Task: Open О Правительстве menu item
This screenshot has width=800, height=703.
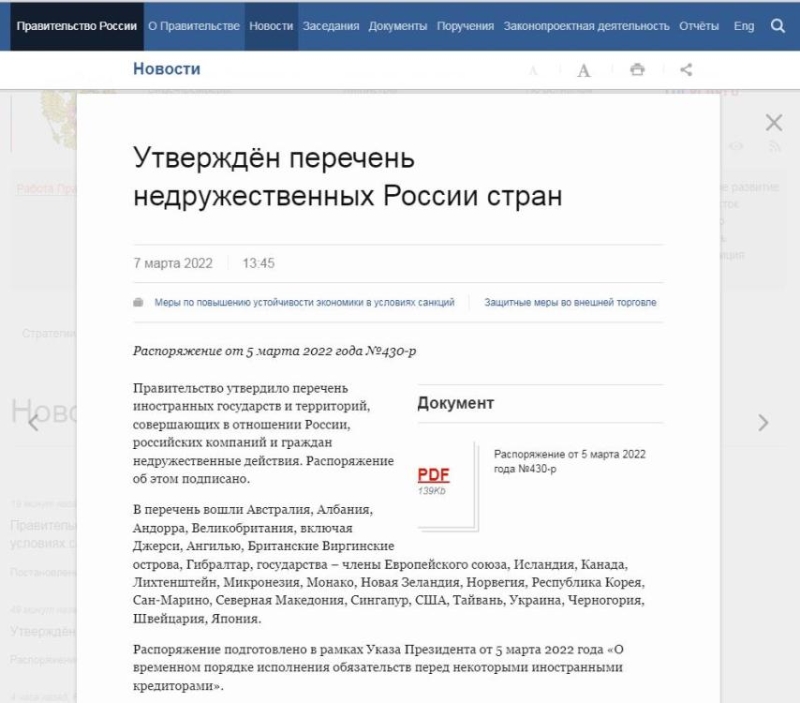Action: coord(193,26)
